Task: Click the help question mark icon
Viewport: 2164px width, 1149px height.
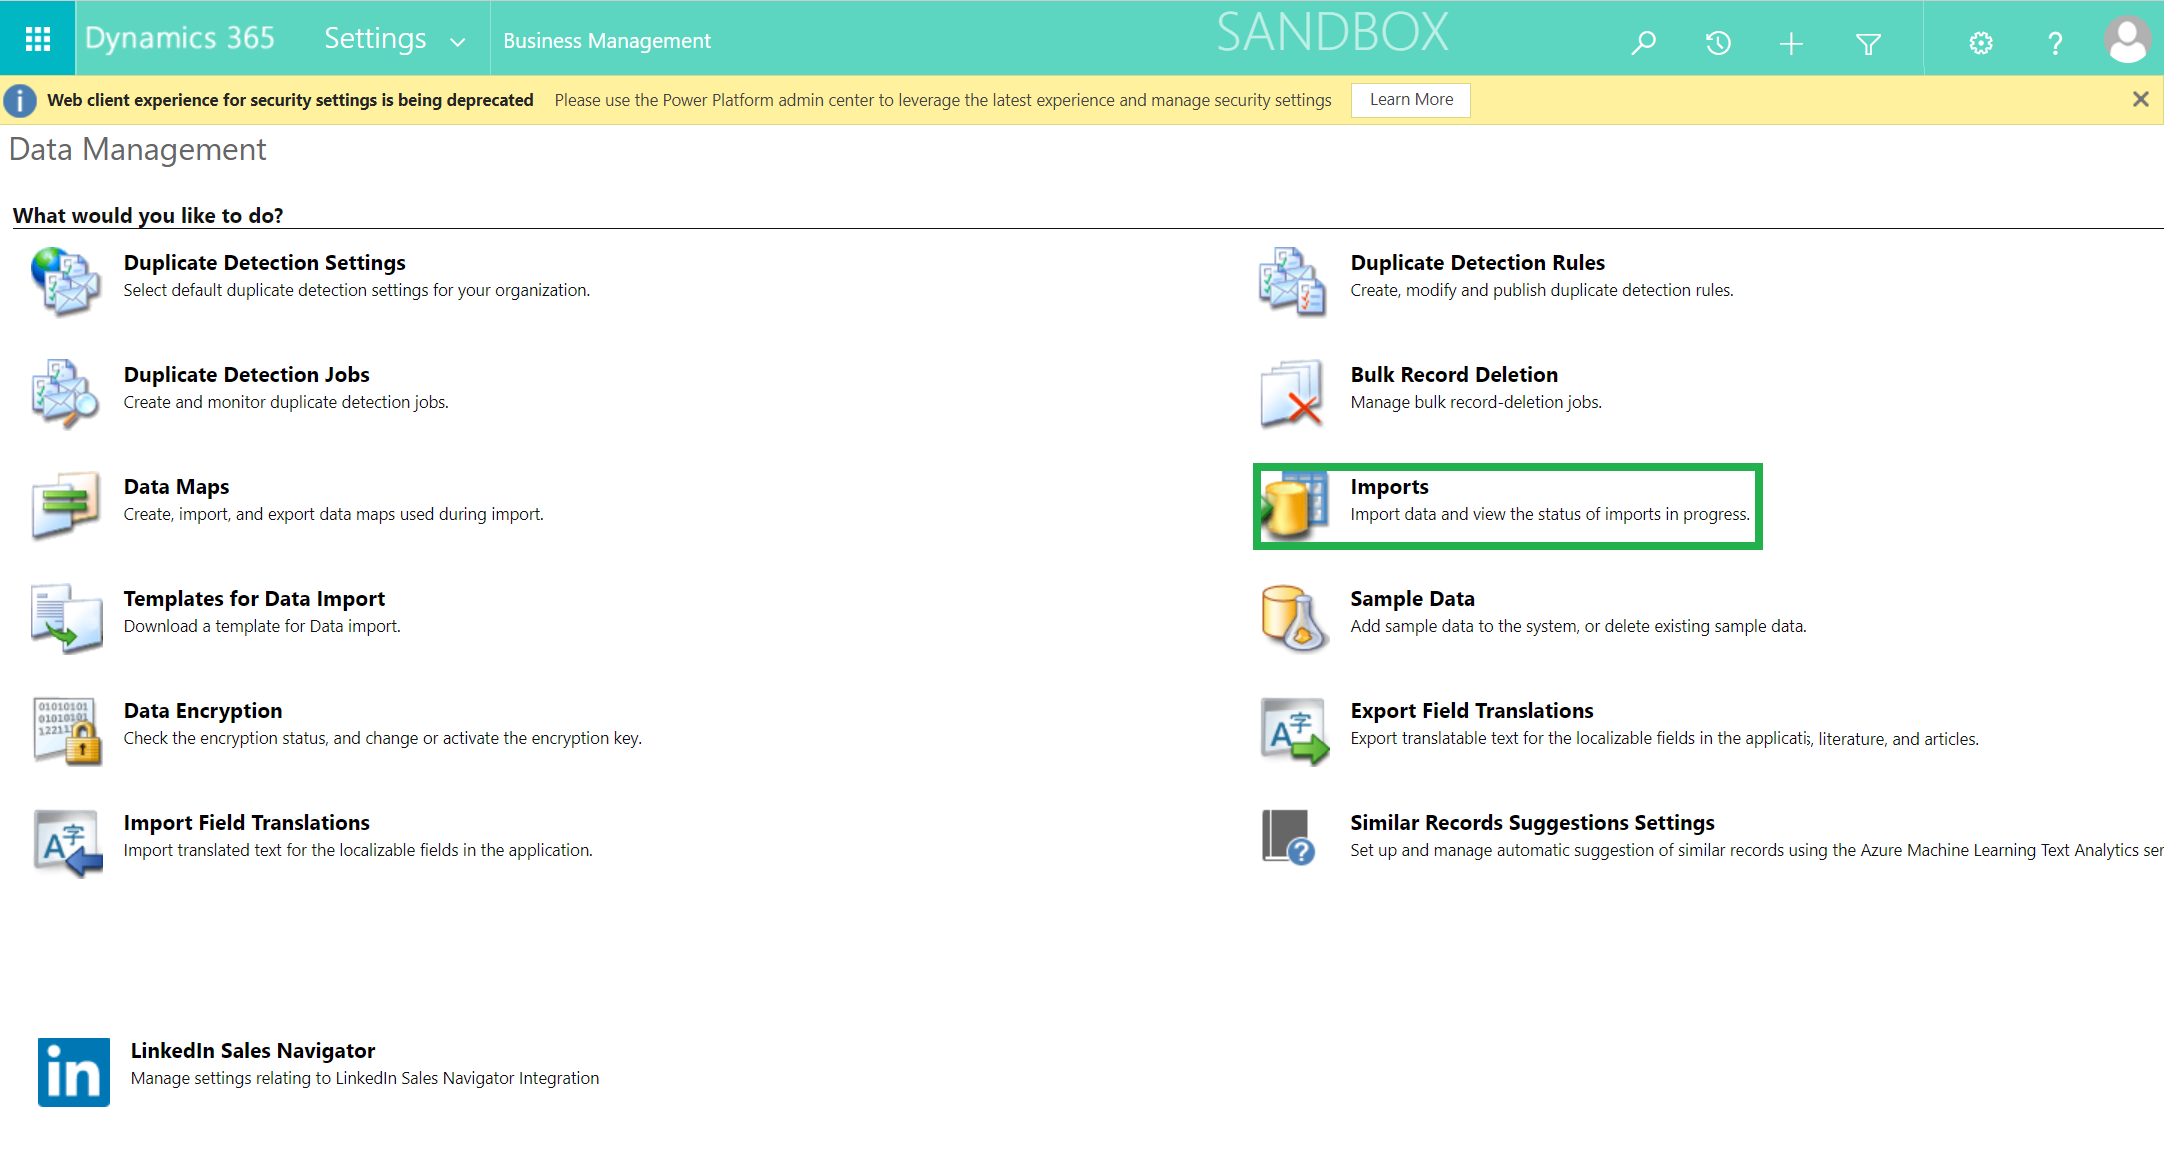Action: coord(2054,43)
